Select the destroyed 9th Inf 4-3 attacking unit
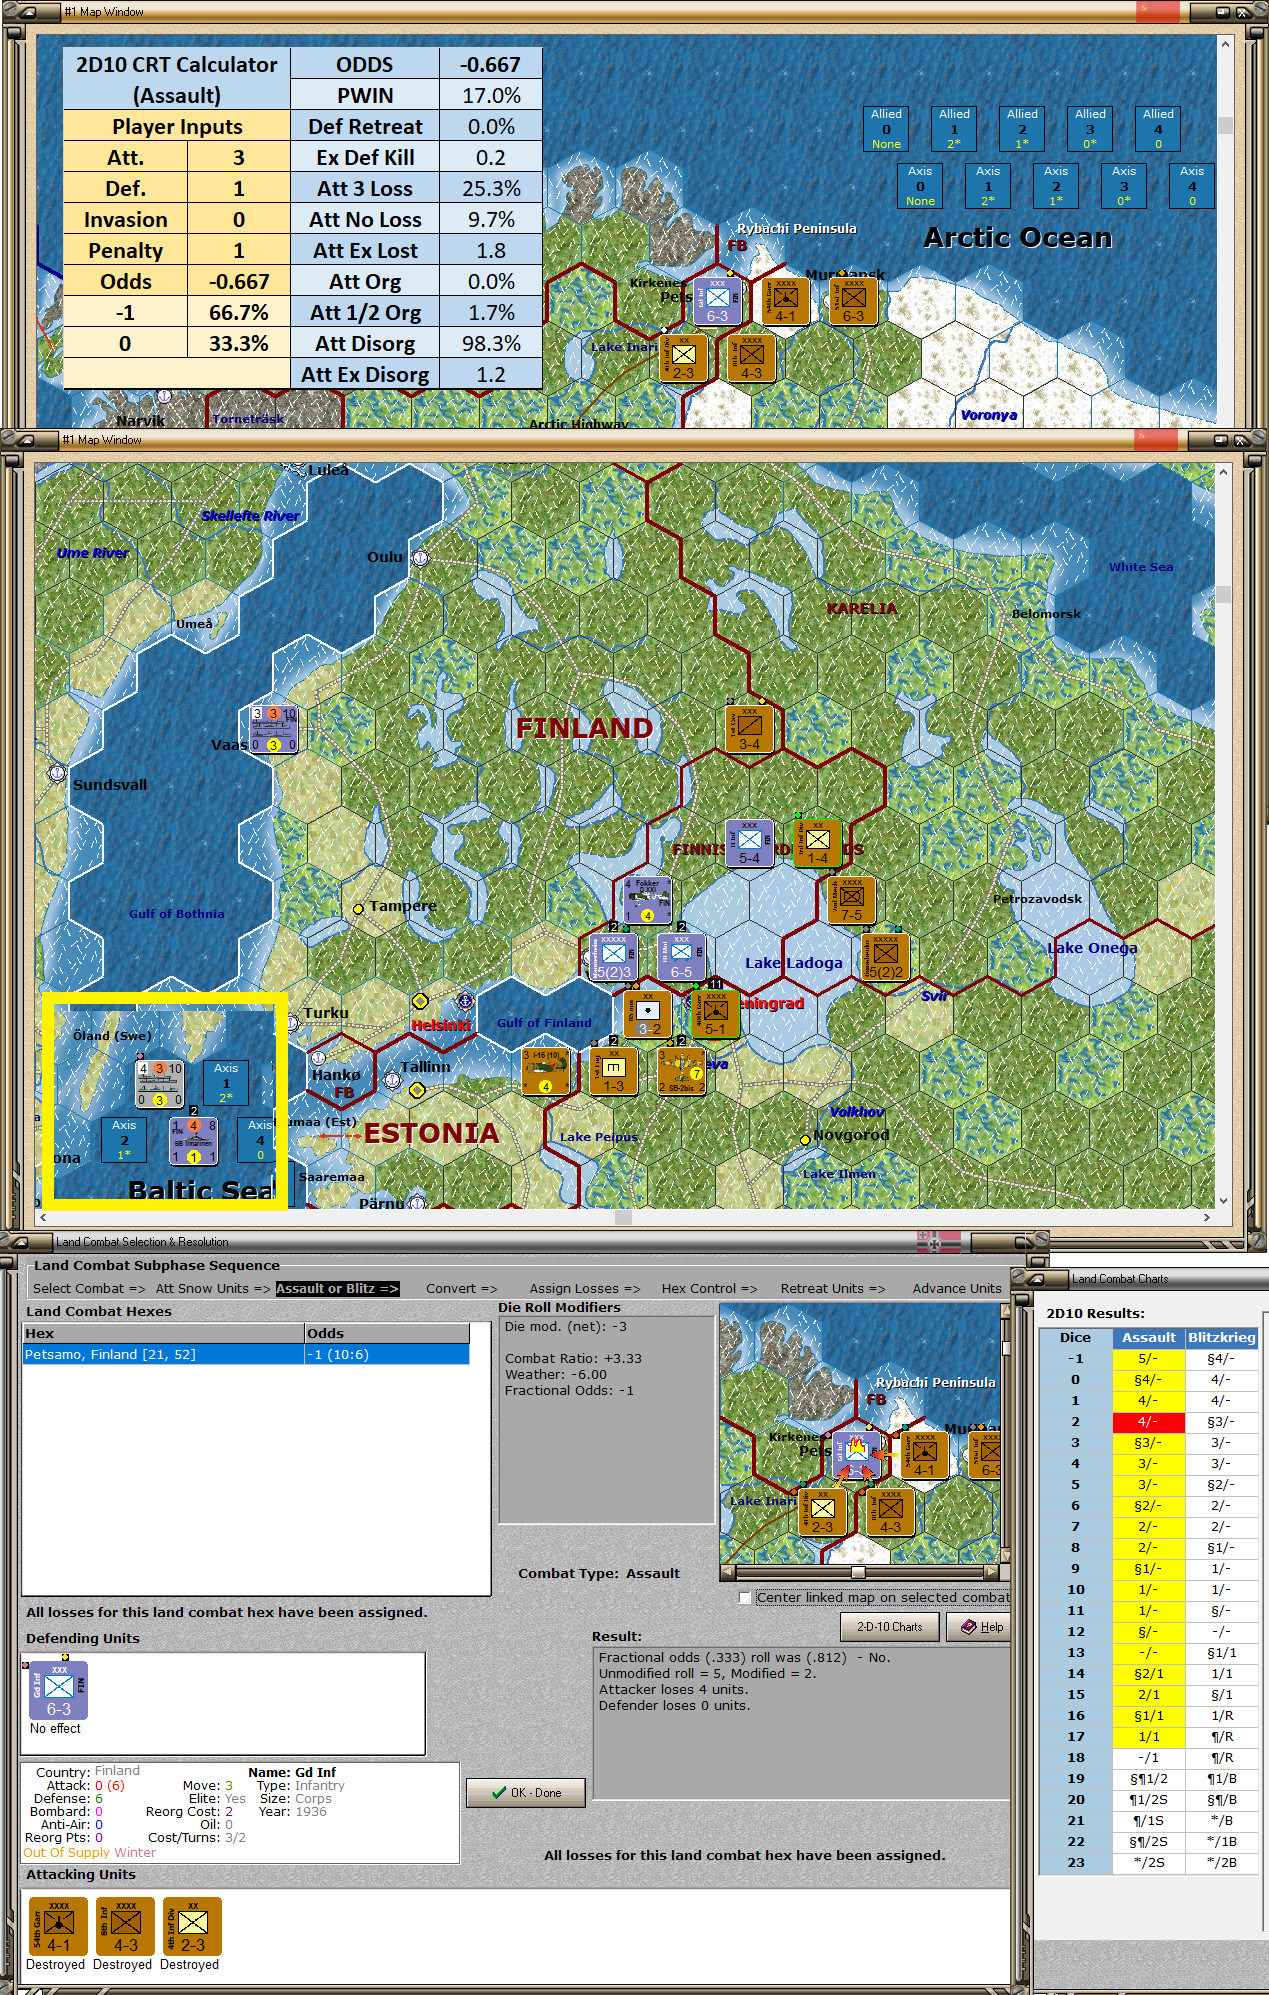This screenshot has height=1995, width=1269. 125,1926
